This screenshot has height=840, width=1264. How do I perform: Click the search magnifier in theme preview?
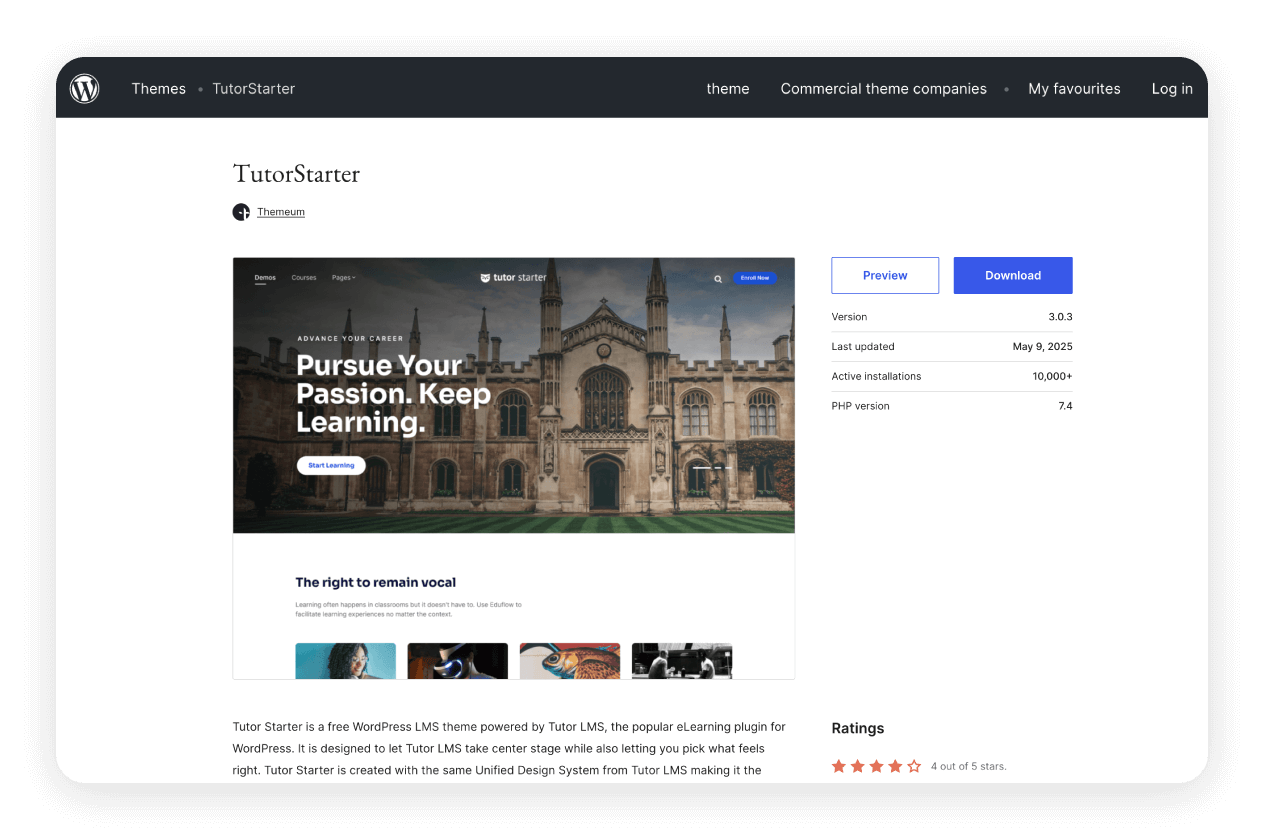[x=717, y=278]
